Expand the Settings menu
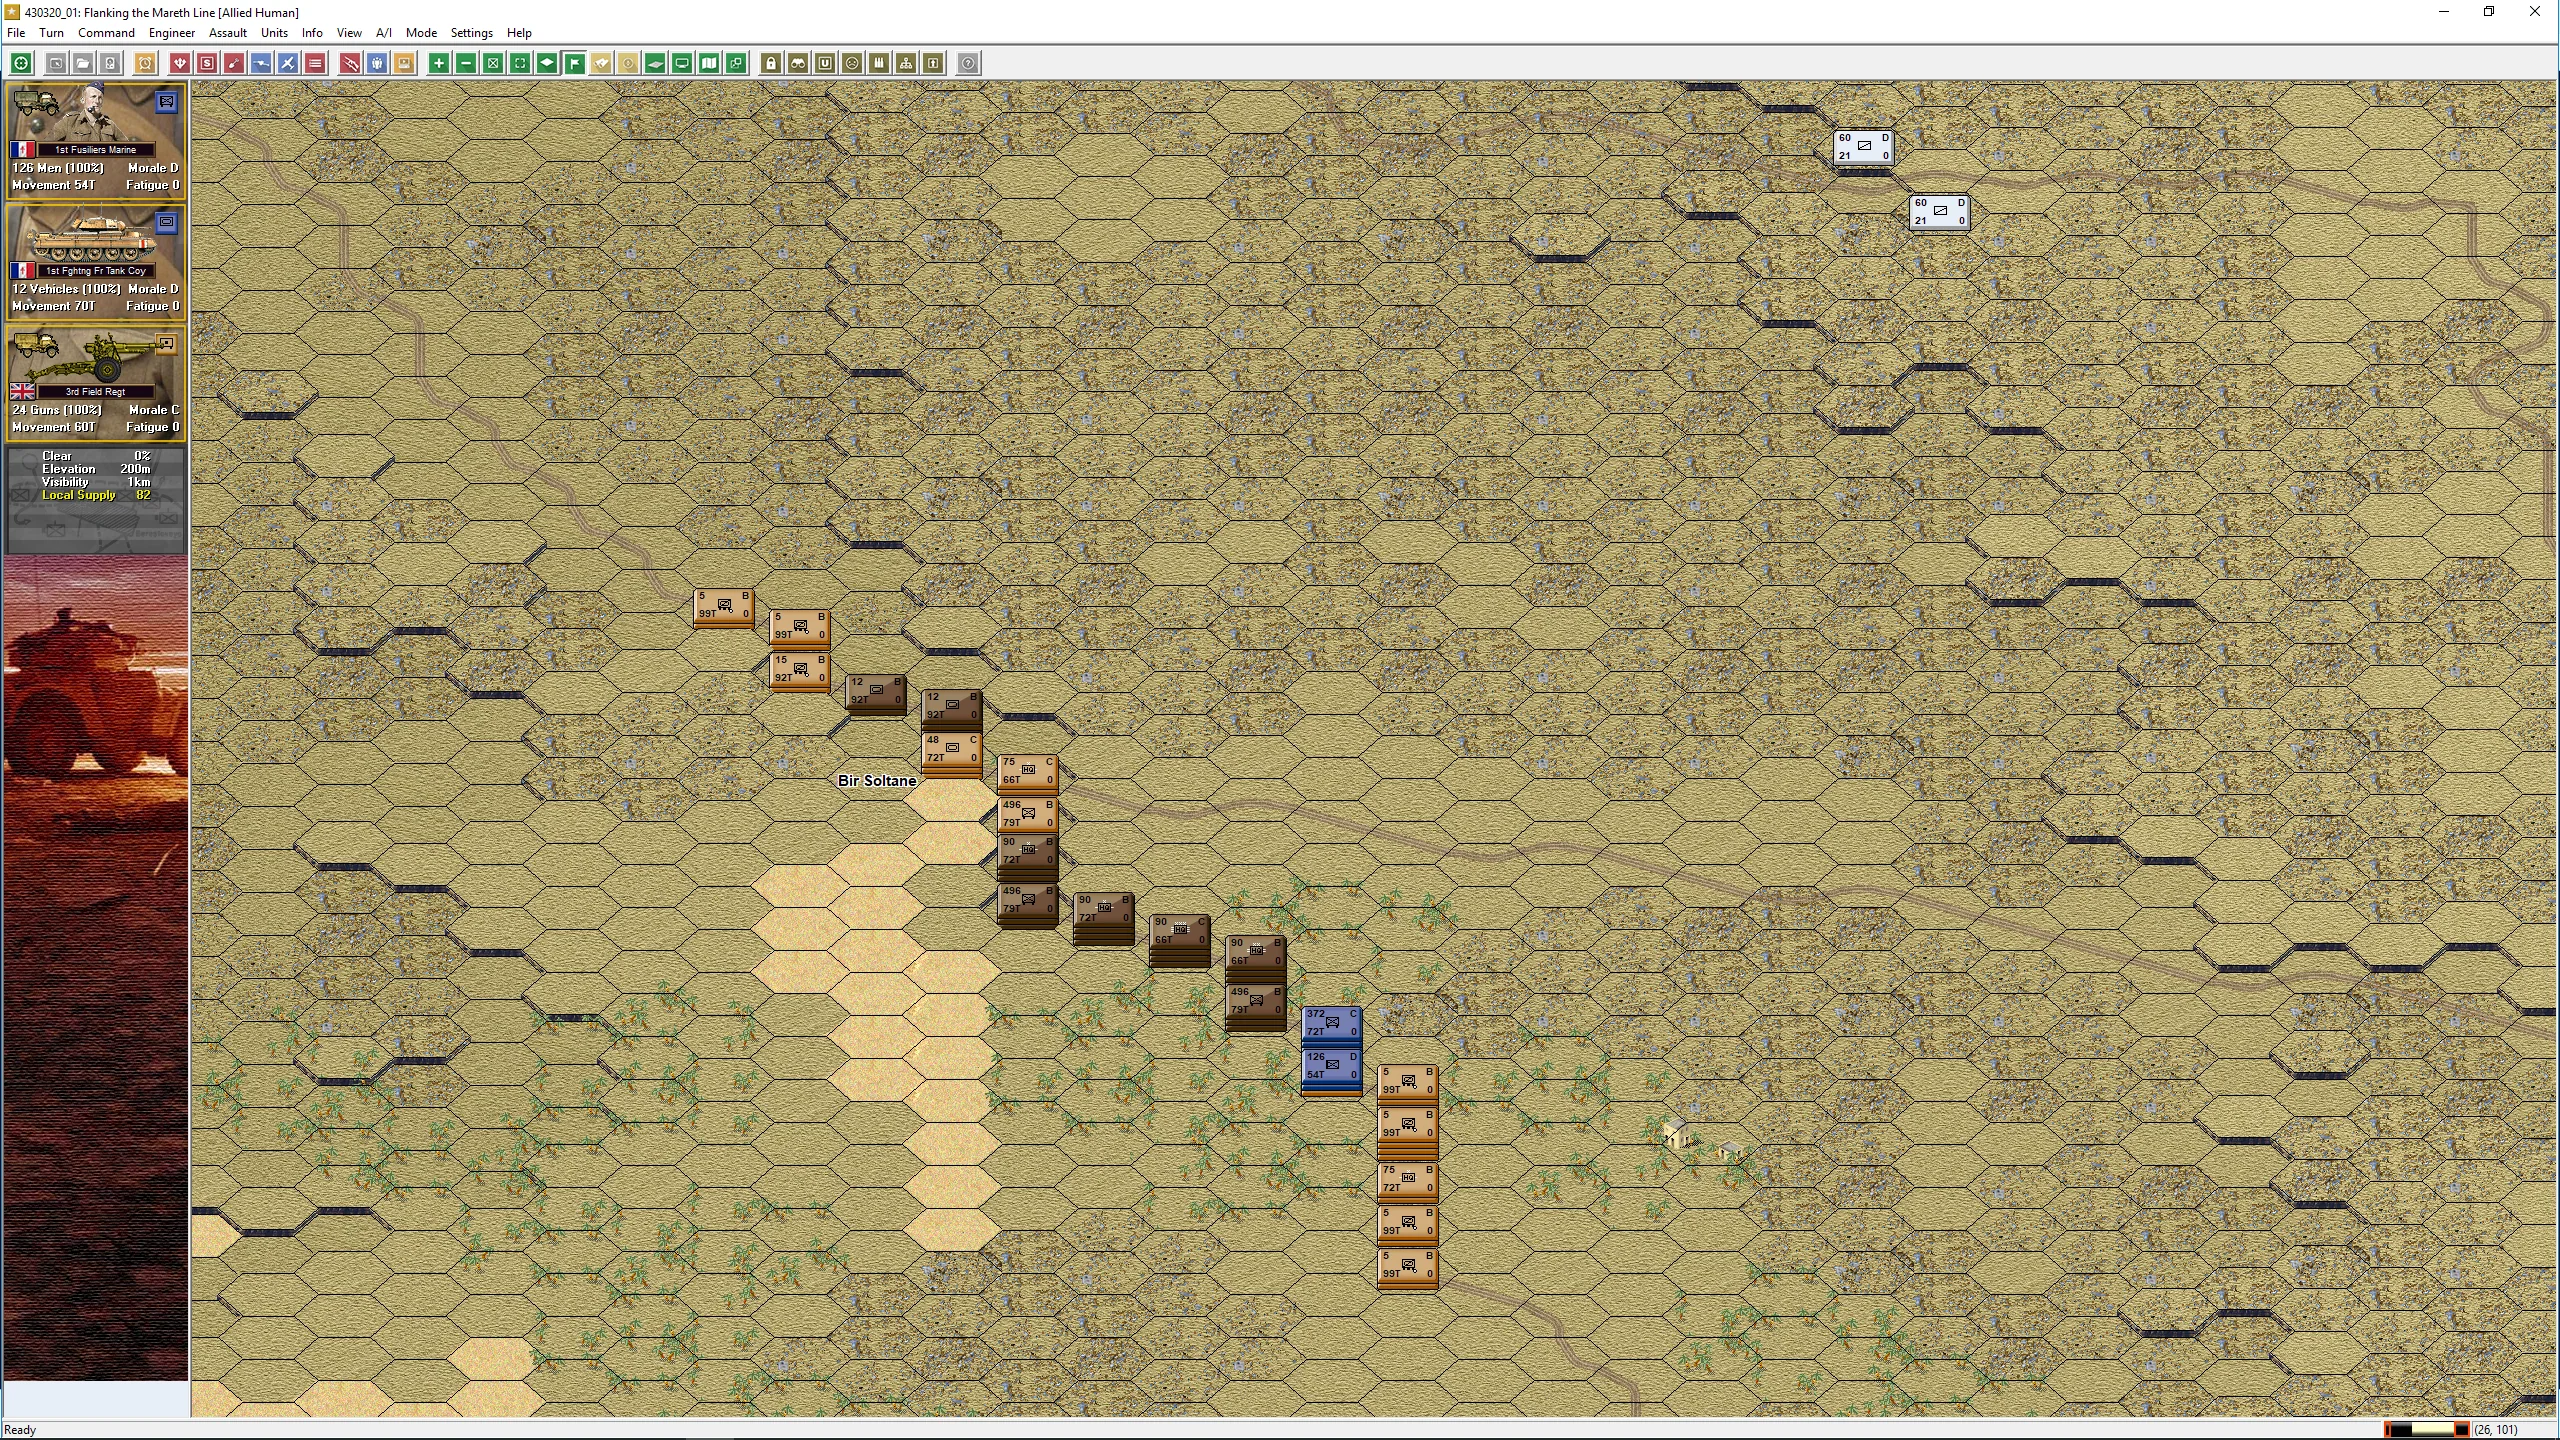Screen dimensions: 2560x1440 click(471, 33)
